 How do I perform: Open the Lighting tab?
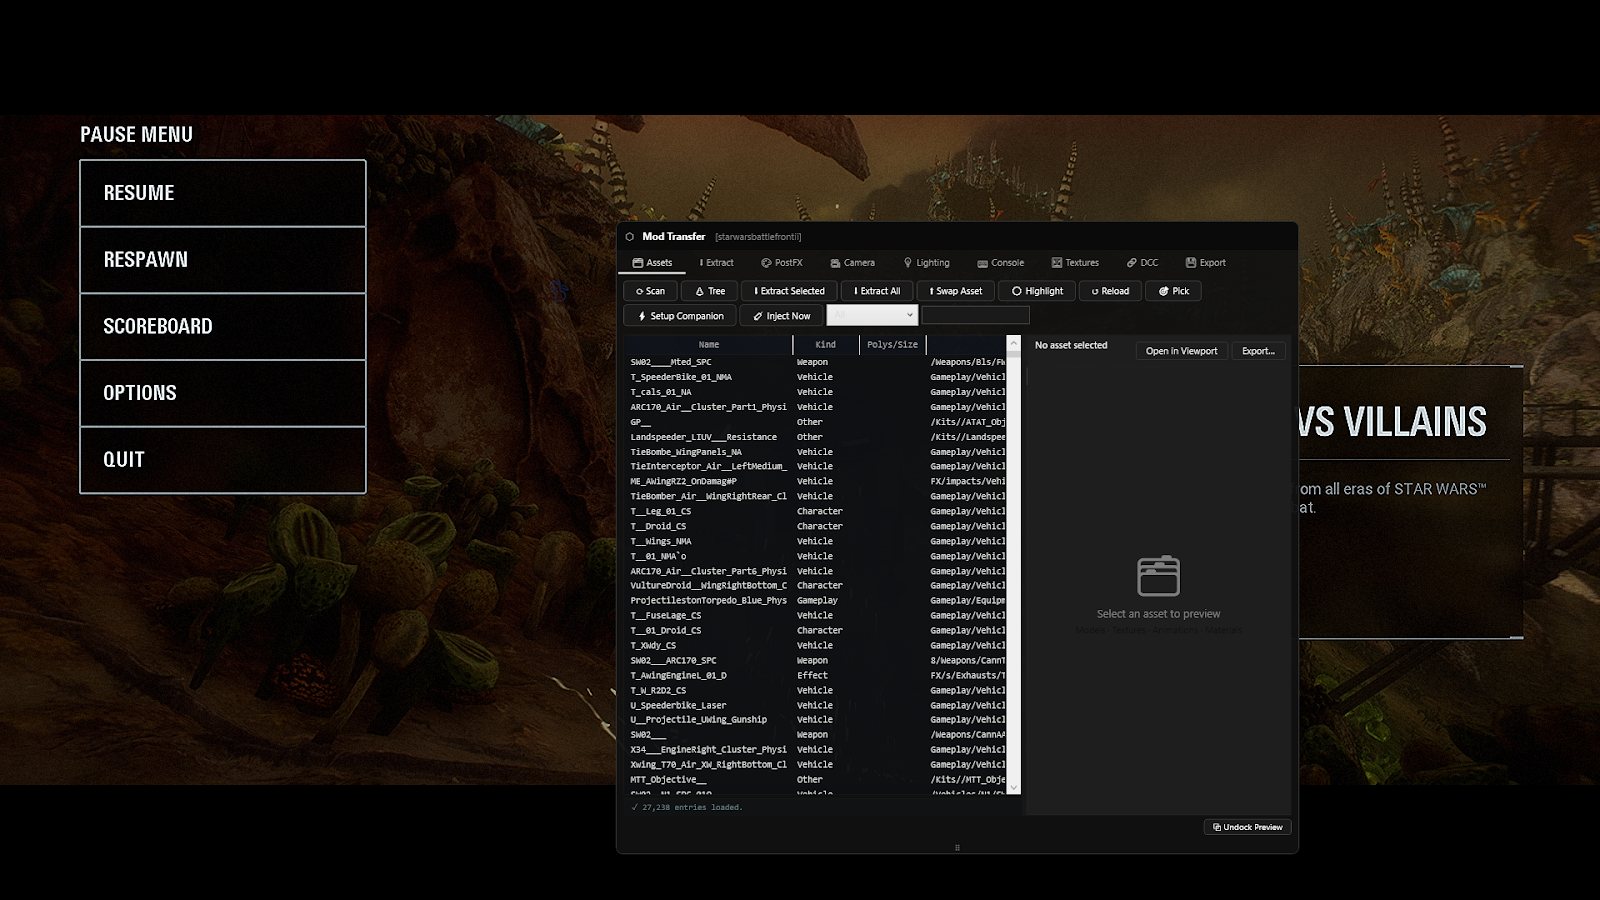[x=926, y=263]
